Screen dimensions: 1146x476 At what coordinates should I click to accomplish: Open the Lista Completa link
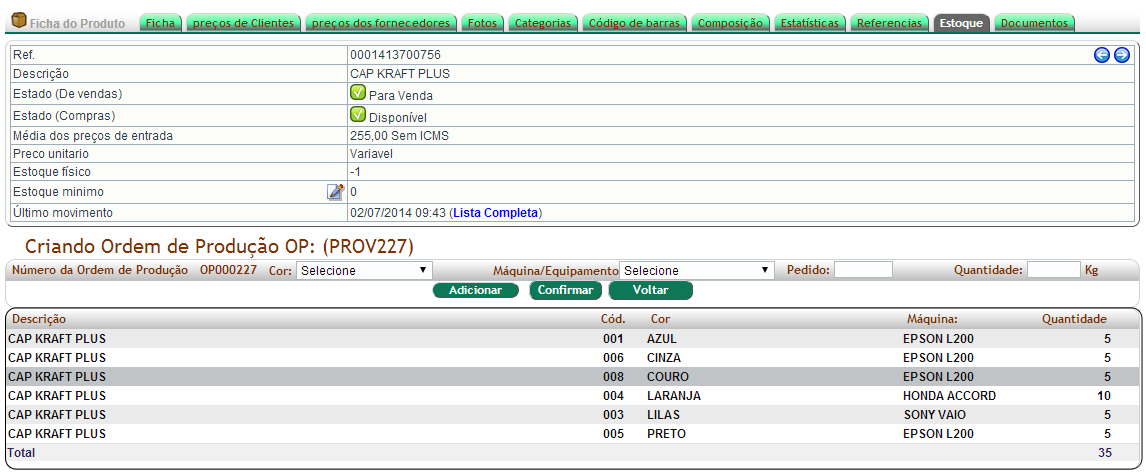coord(495,213)
